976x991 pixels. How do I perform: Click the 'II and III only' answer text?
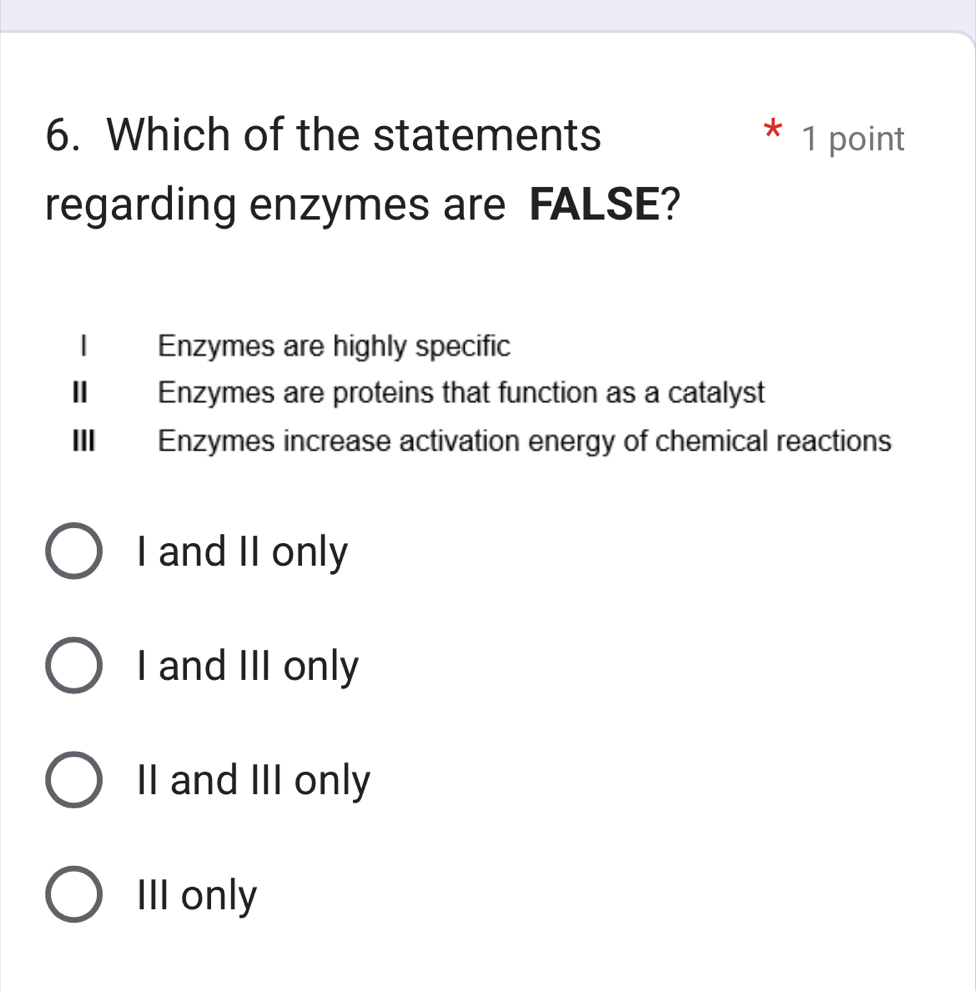[x=255, y=781]
